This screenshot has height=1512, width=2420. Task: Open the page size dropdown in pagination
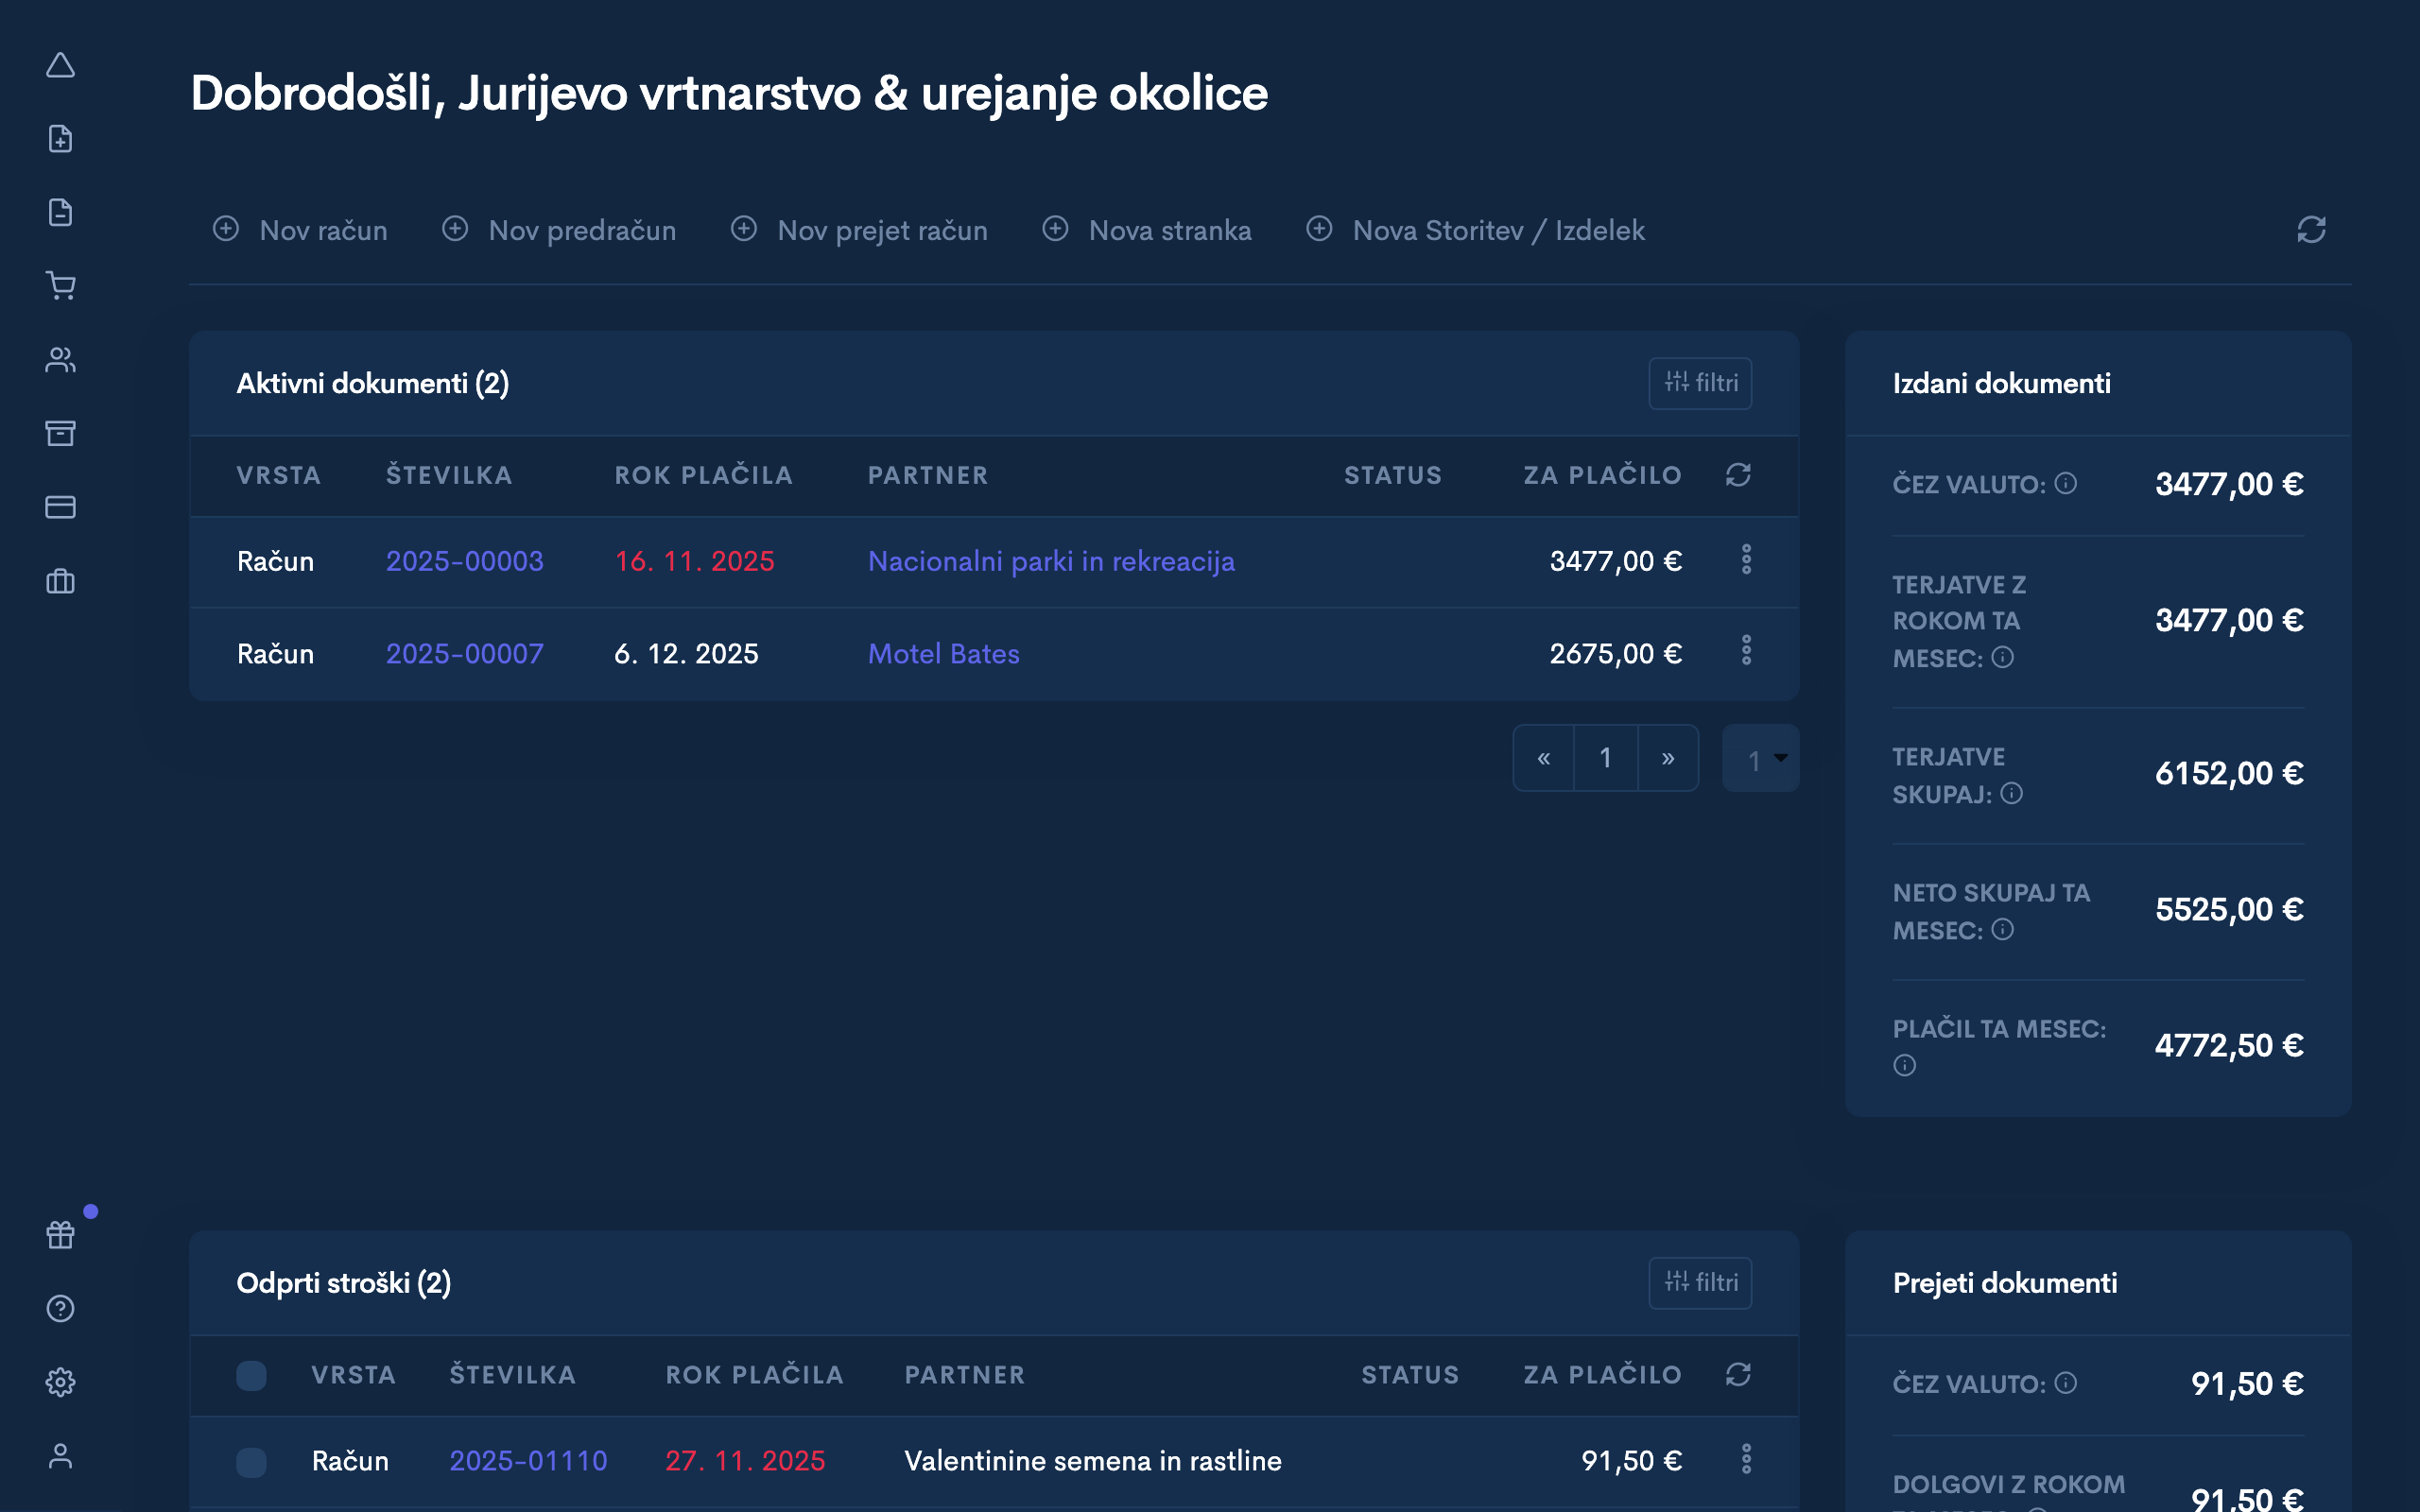[x=1761, y=758]
